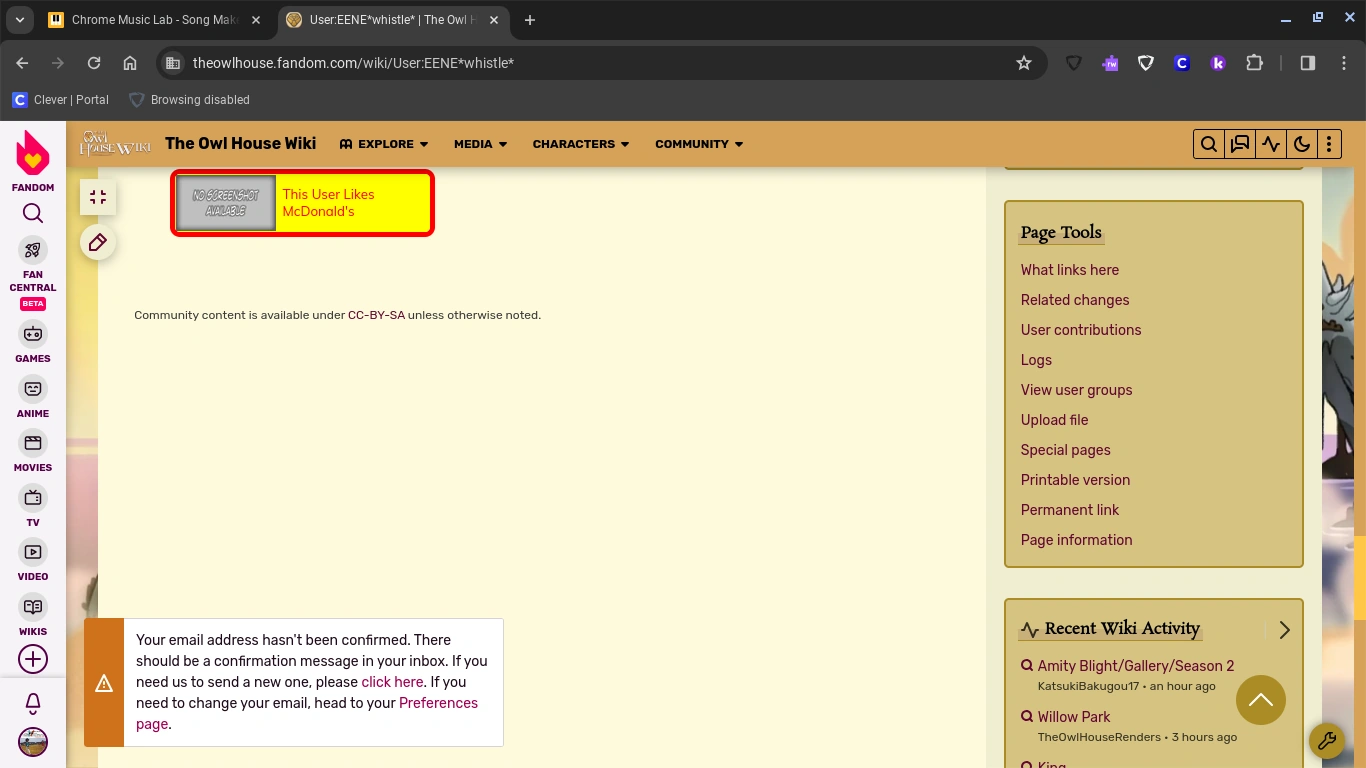Select the edit pencil icon
Viewport: 1366px width, 768px height.
coord(97,242)
